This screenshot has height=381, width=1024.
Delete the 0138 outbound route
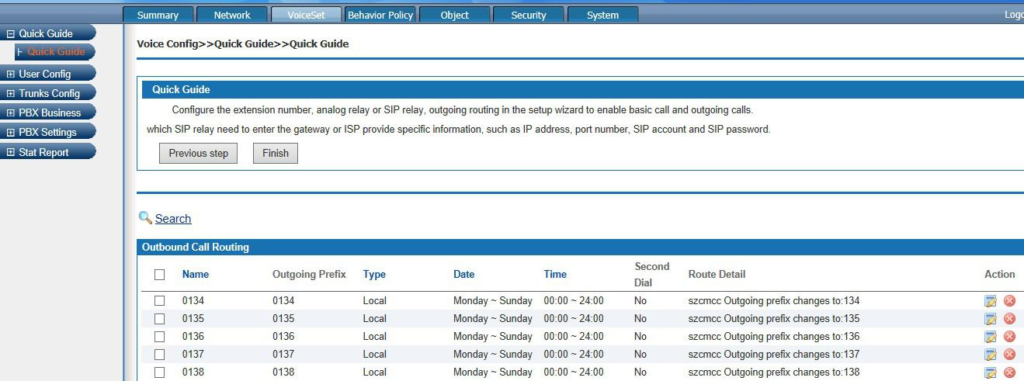pos(1009,373)
